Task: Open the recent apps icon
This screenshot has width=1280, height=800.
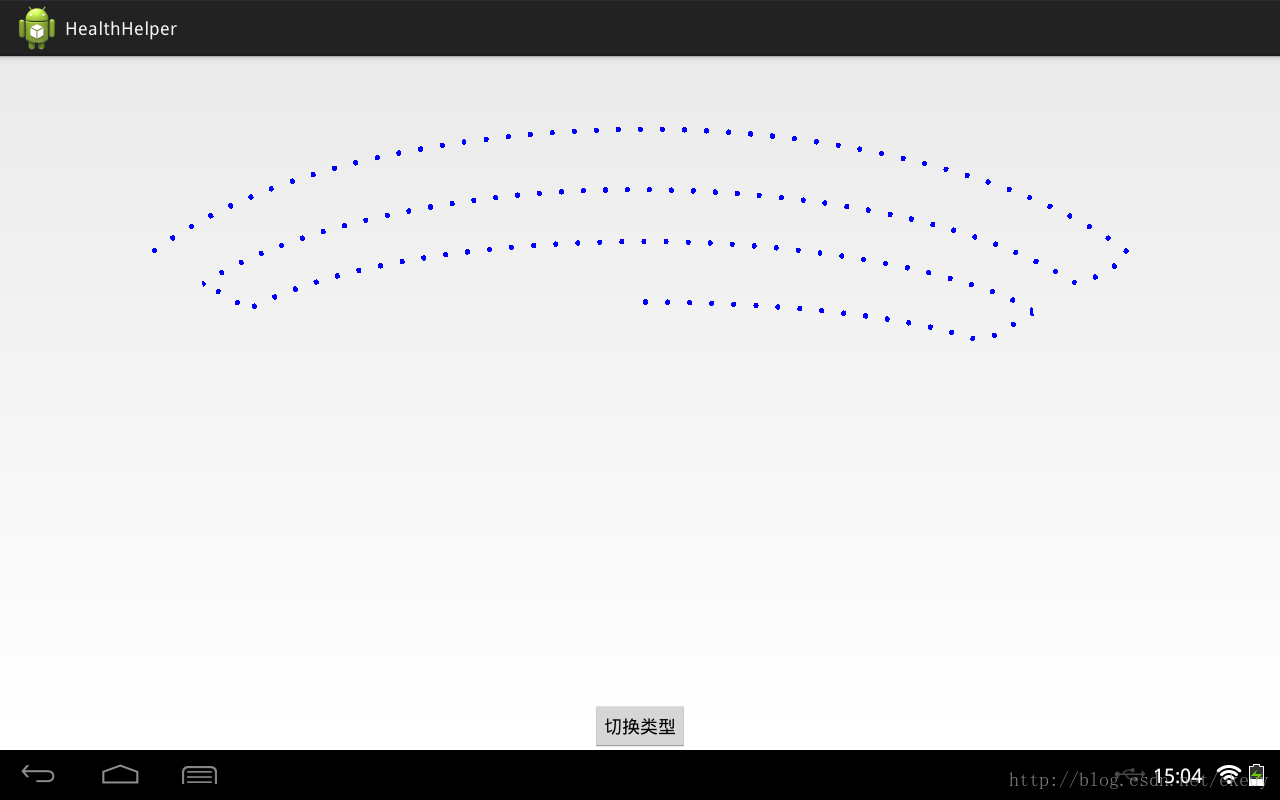Action: click(x=199, y=775)
